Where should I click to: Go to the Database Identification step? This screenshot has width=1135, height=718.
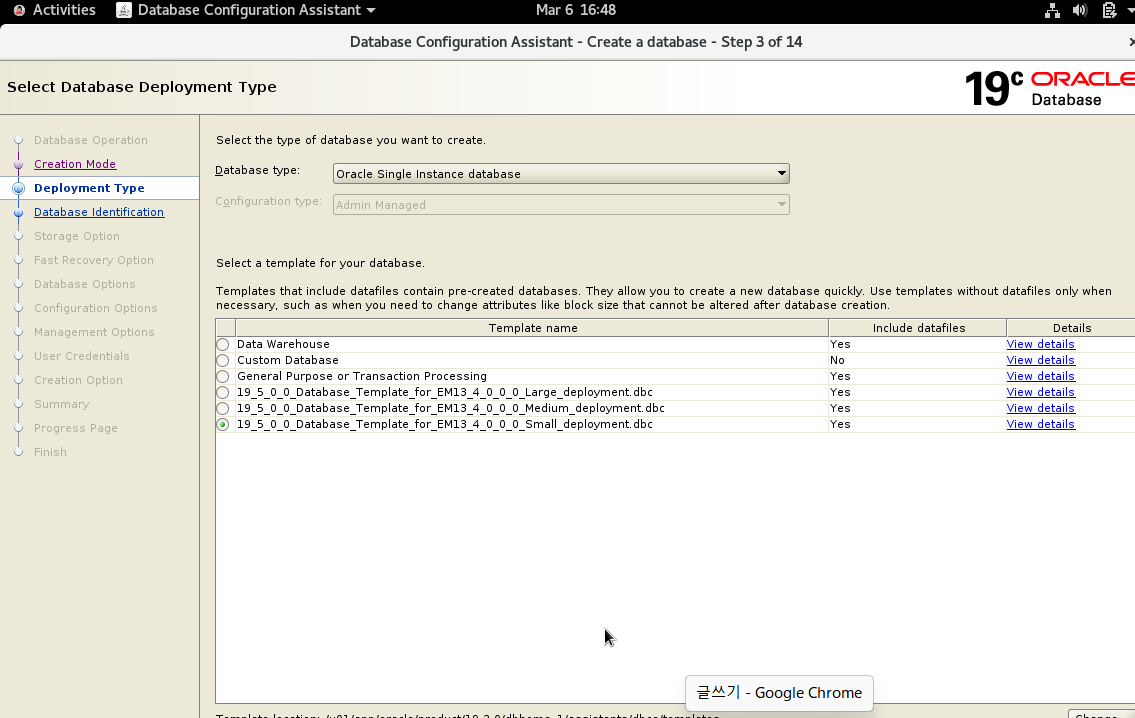pos(99,212)
